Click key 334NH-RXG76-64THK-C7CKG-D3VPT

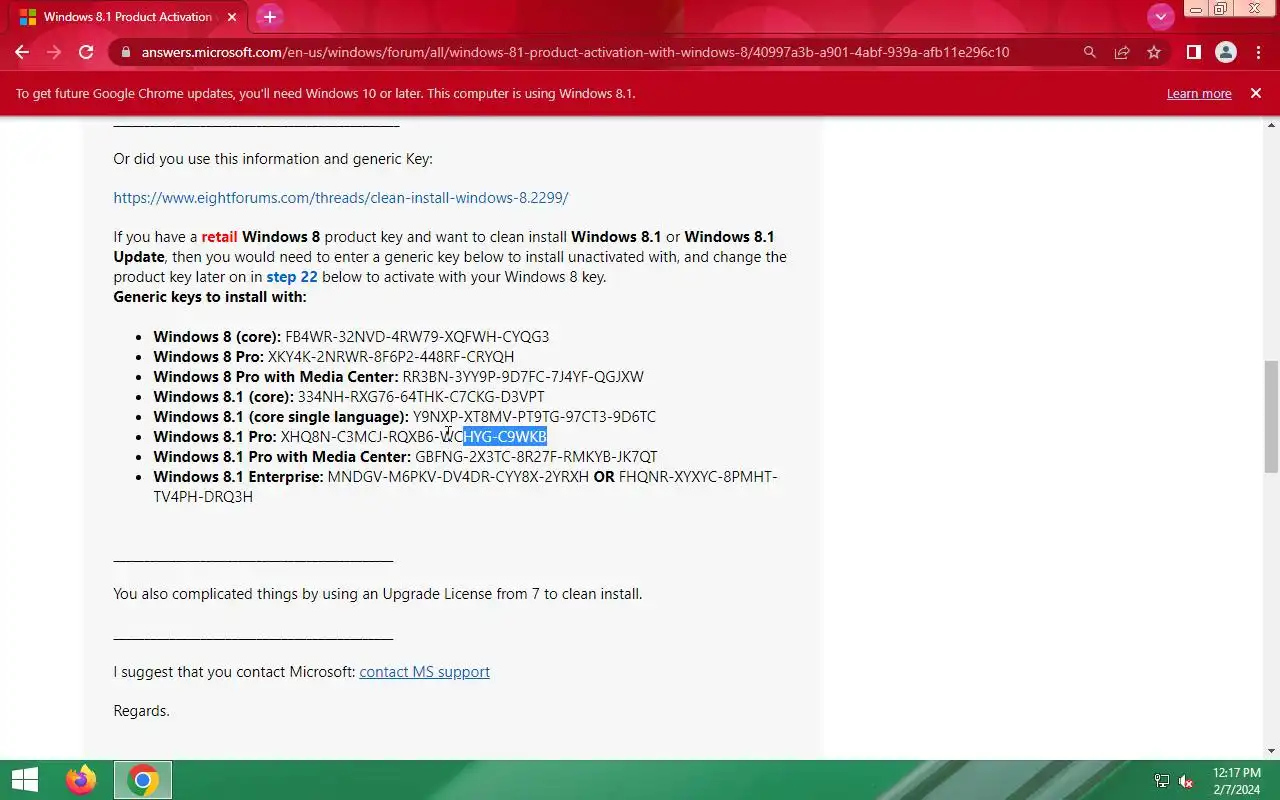(x=421, y=397)
